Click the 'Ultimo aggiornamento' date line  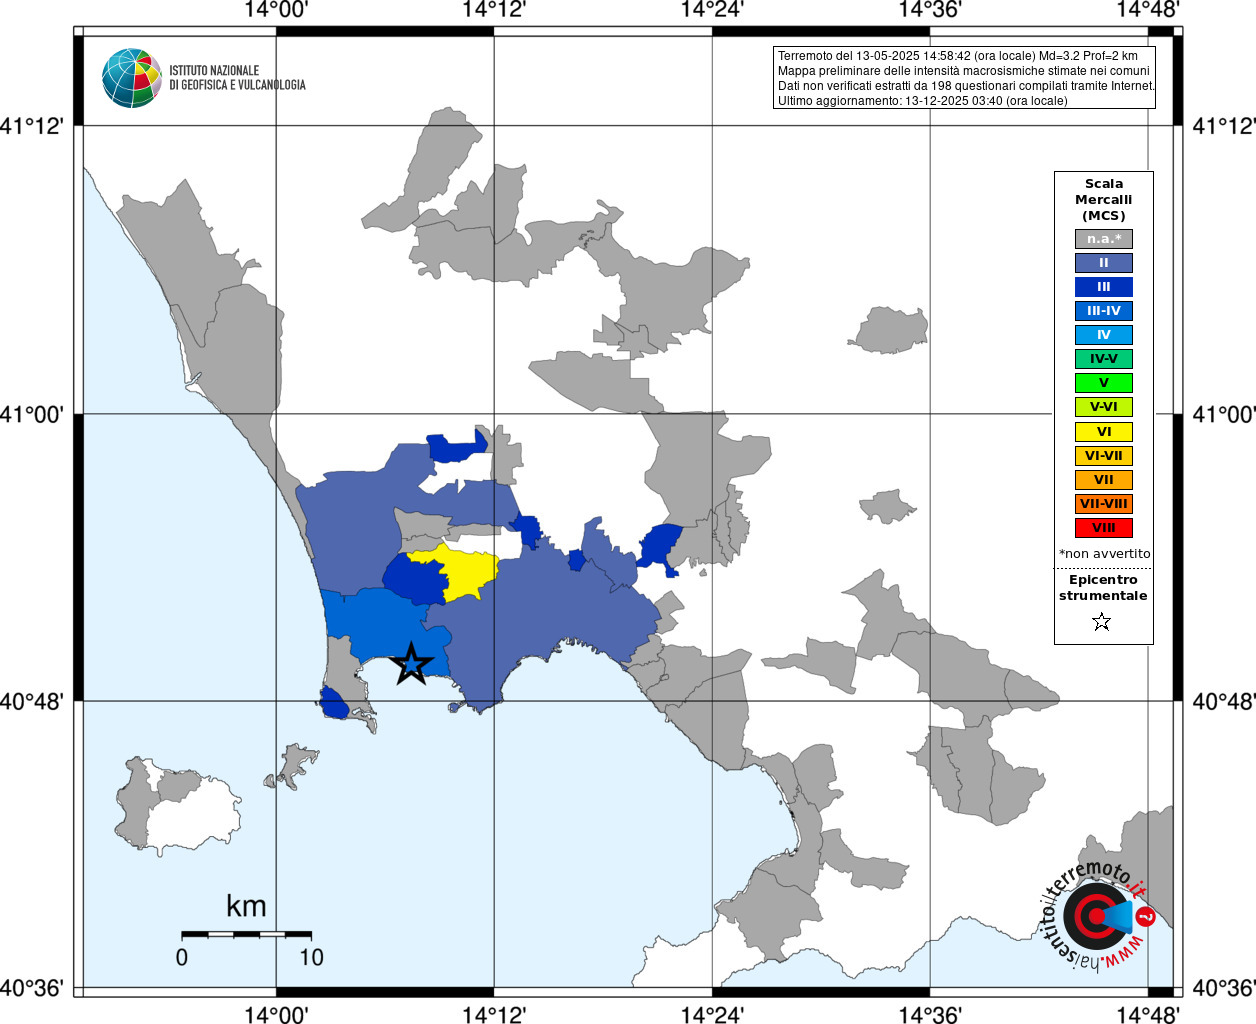923,101
